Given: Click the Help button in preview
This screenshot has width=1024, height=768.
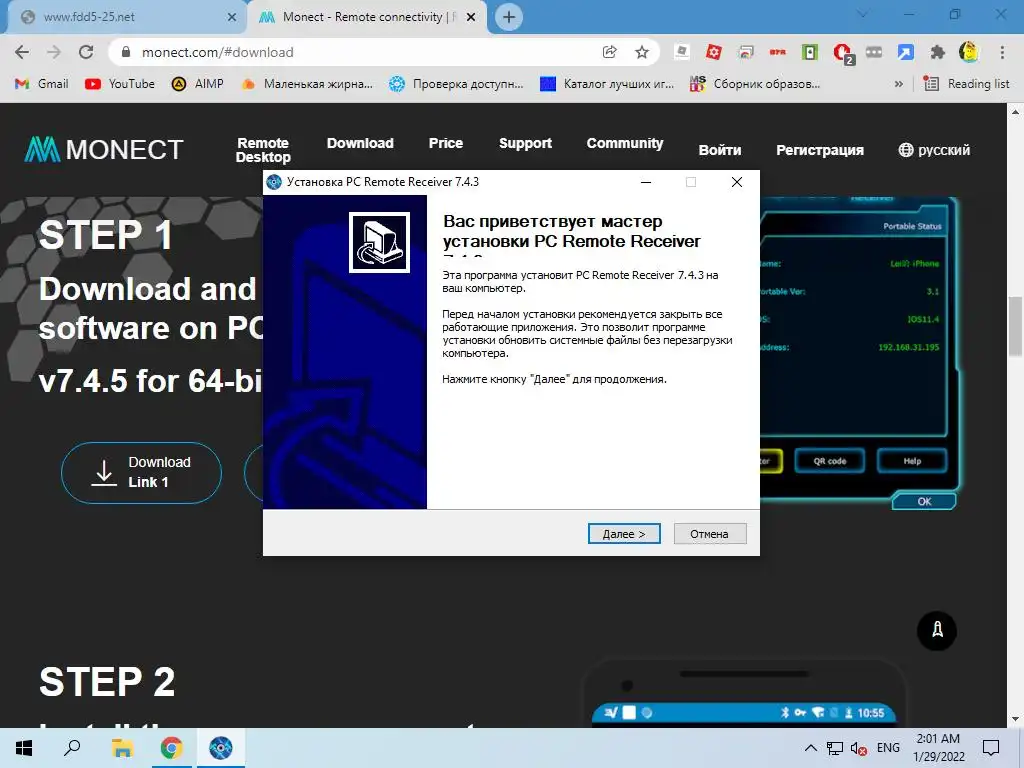Looking at the screenshot, I should coord(912,461).
